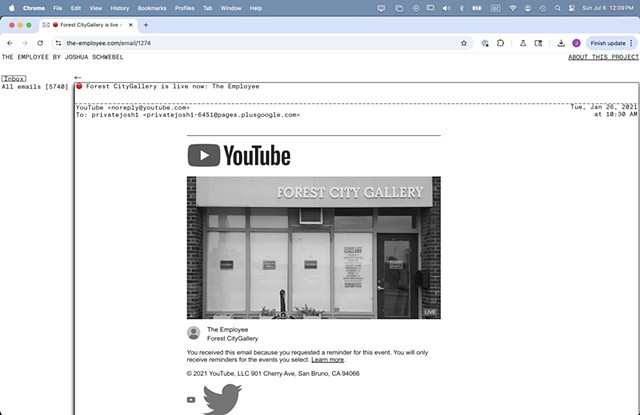Open the History menu
Viewport: 640px width, 415px height.
120,8
